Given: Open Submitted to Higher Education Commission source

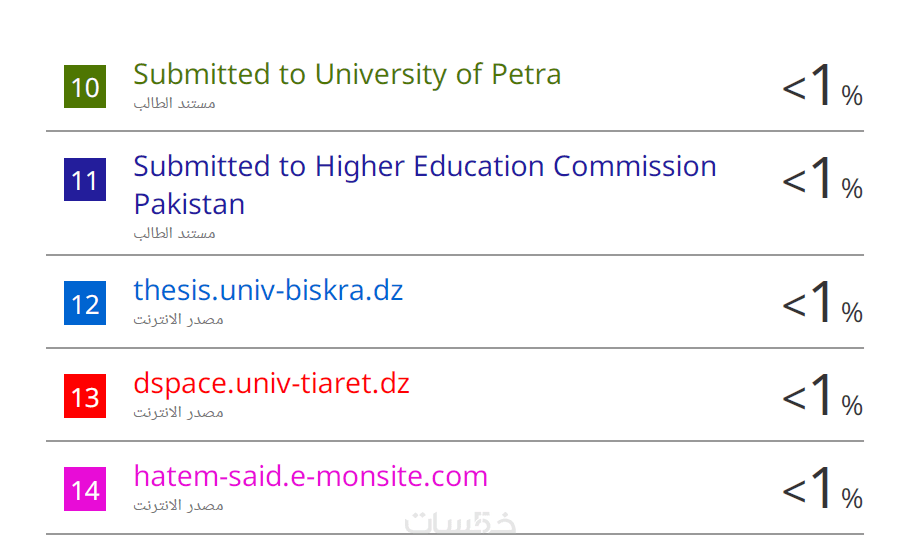Looking at the screenshot, I should 425,166.
